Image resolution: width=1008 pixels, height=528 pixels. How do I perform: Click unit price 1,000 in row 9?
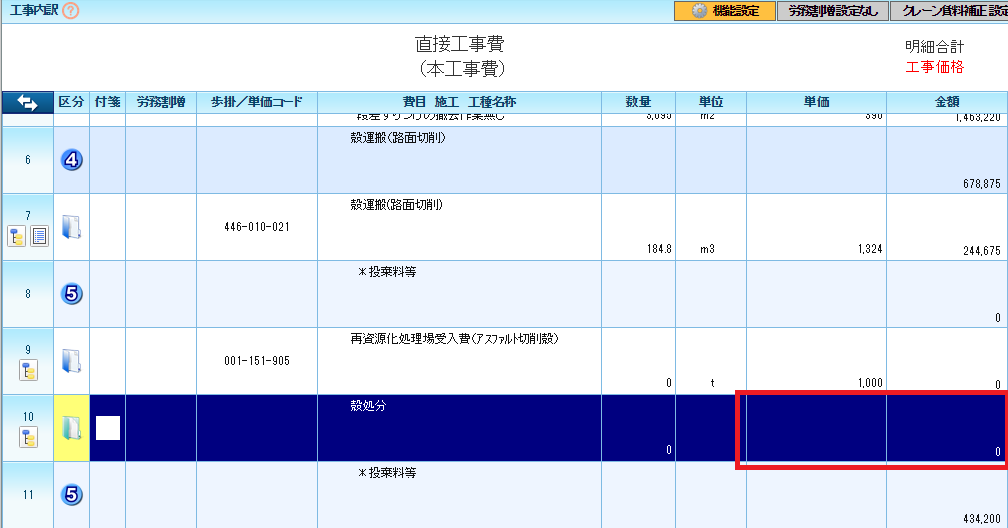(x=870, y=383)
